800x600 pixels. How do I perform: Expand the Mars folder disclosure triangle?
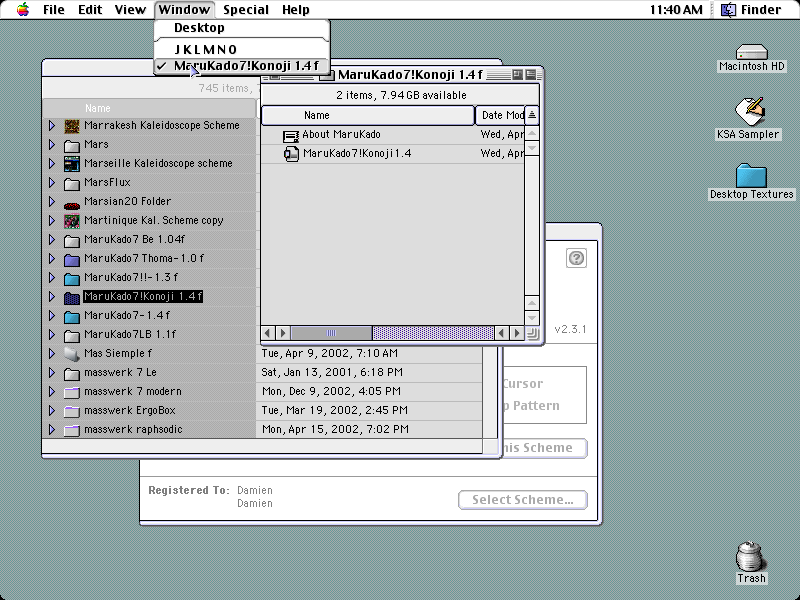[x=52, y=144]
